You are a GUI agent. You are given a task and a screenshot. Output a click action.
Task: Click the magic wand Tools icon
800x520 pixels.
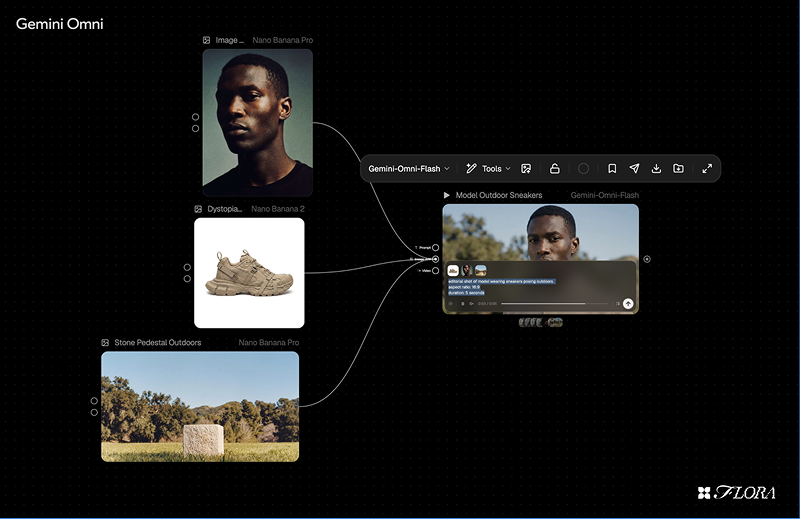pyautogui.click(x=471, y=168)
